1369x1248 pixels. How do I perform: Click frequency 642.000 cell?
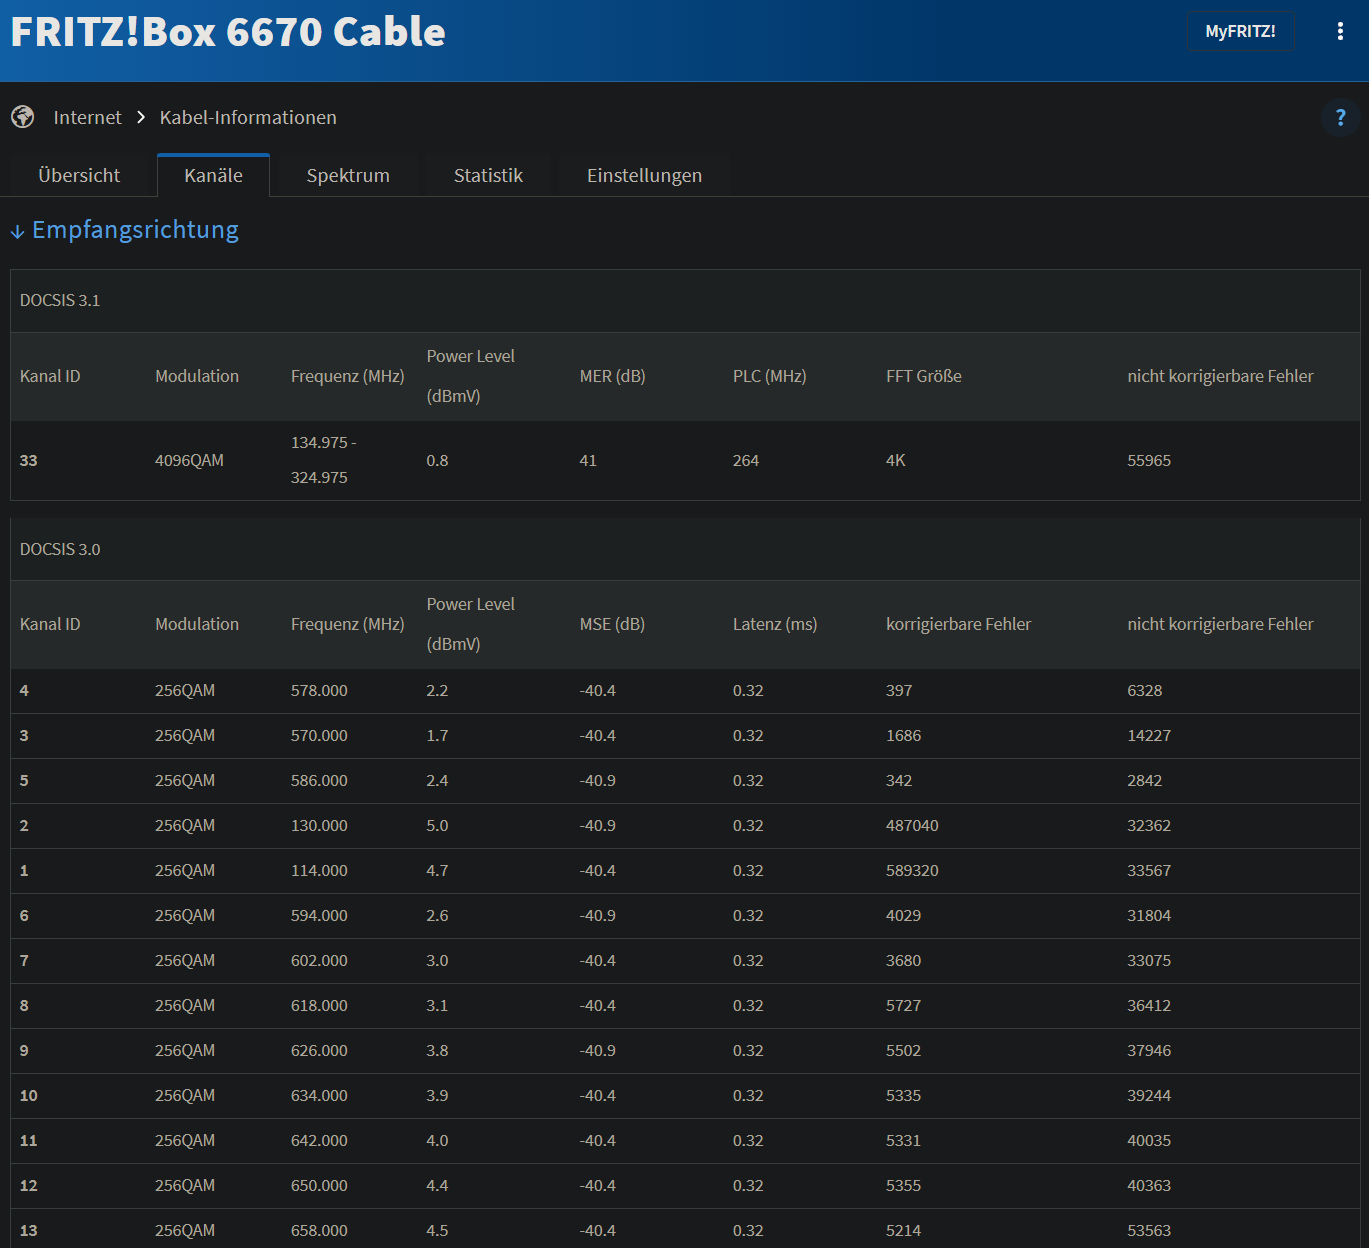319,1140
